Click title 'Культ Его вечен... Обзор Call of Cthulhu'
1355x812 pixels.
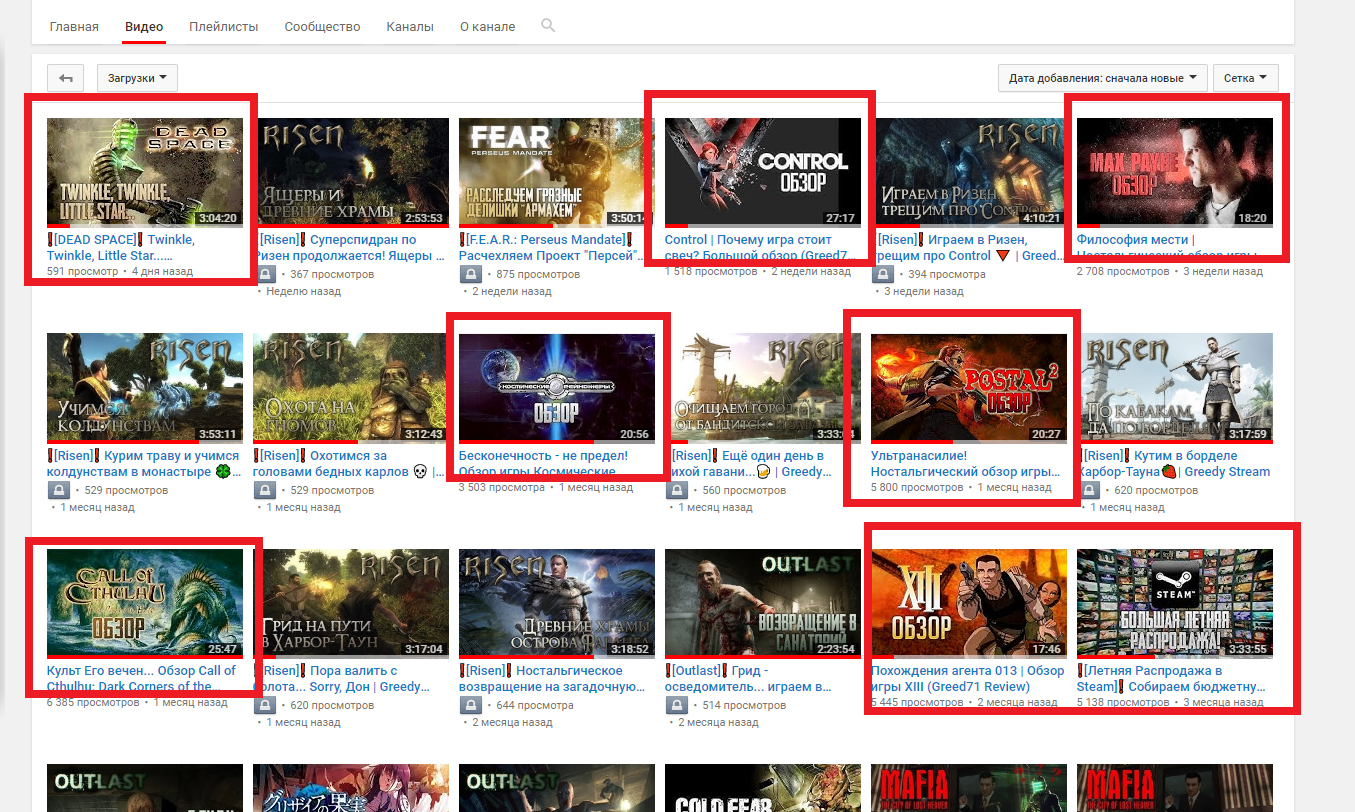tap(142, 678)
